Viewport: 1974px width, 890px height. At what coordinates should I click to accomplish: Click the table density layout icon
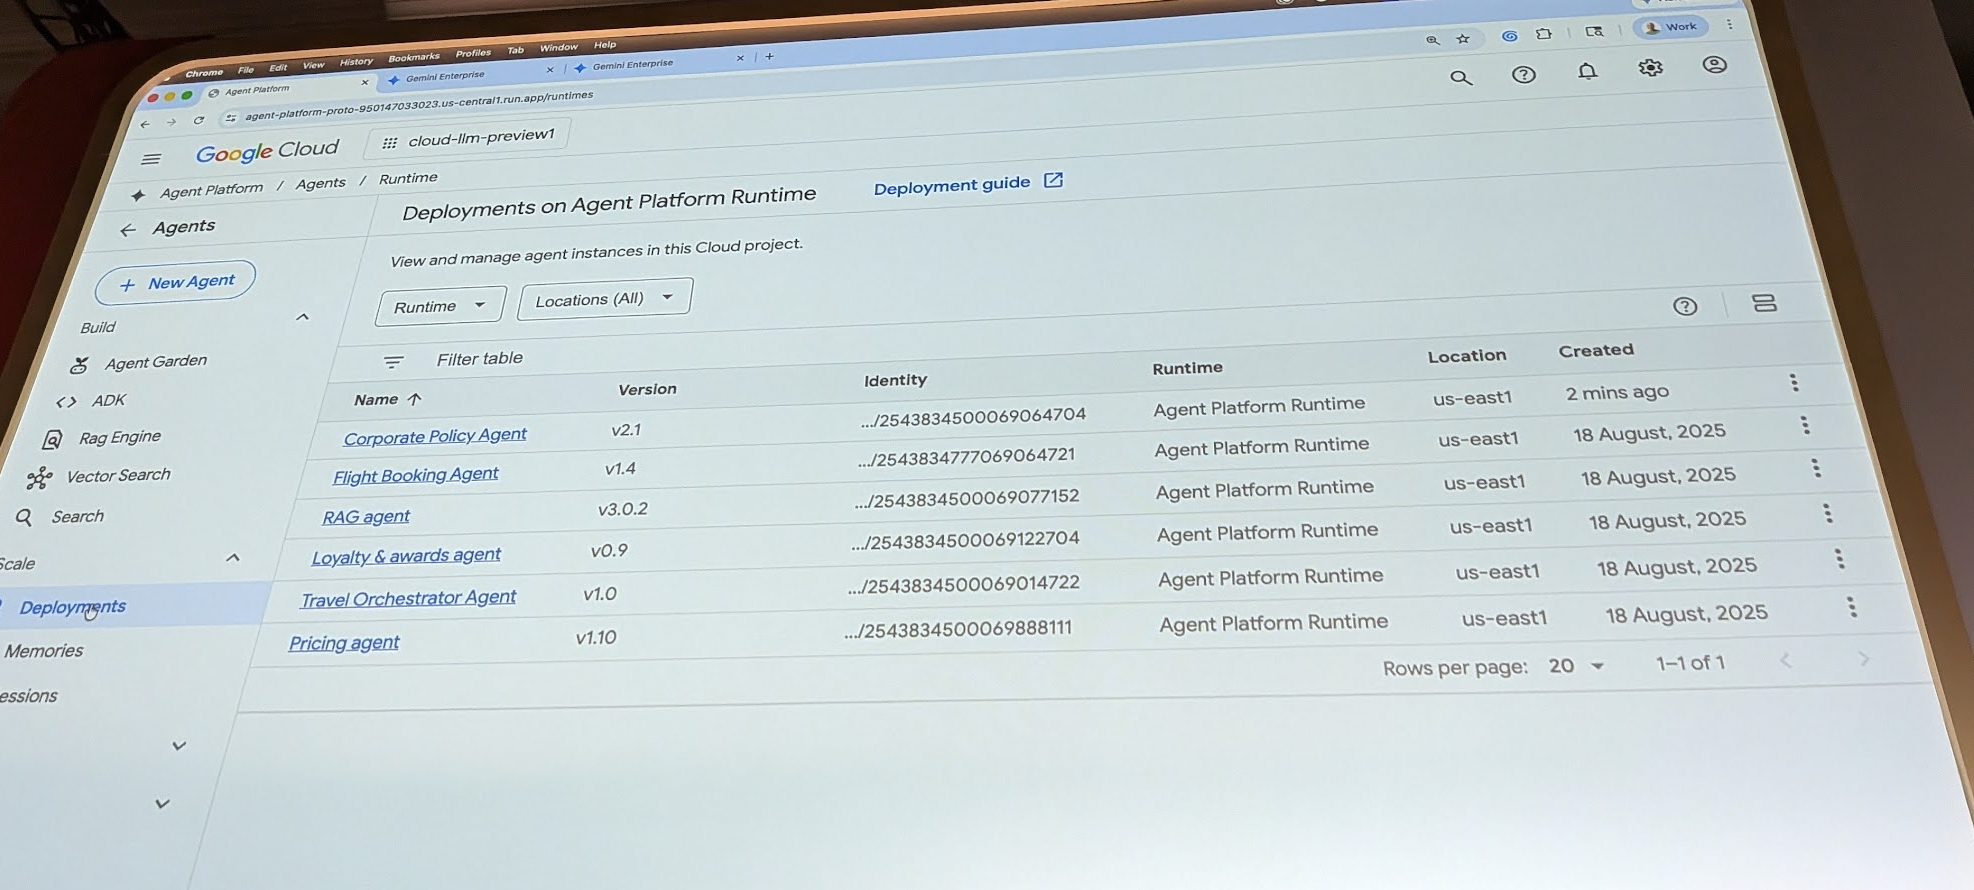[x=1764, y=303]
